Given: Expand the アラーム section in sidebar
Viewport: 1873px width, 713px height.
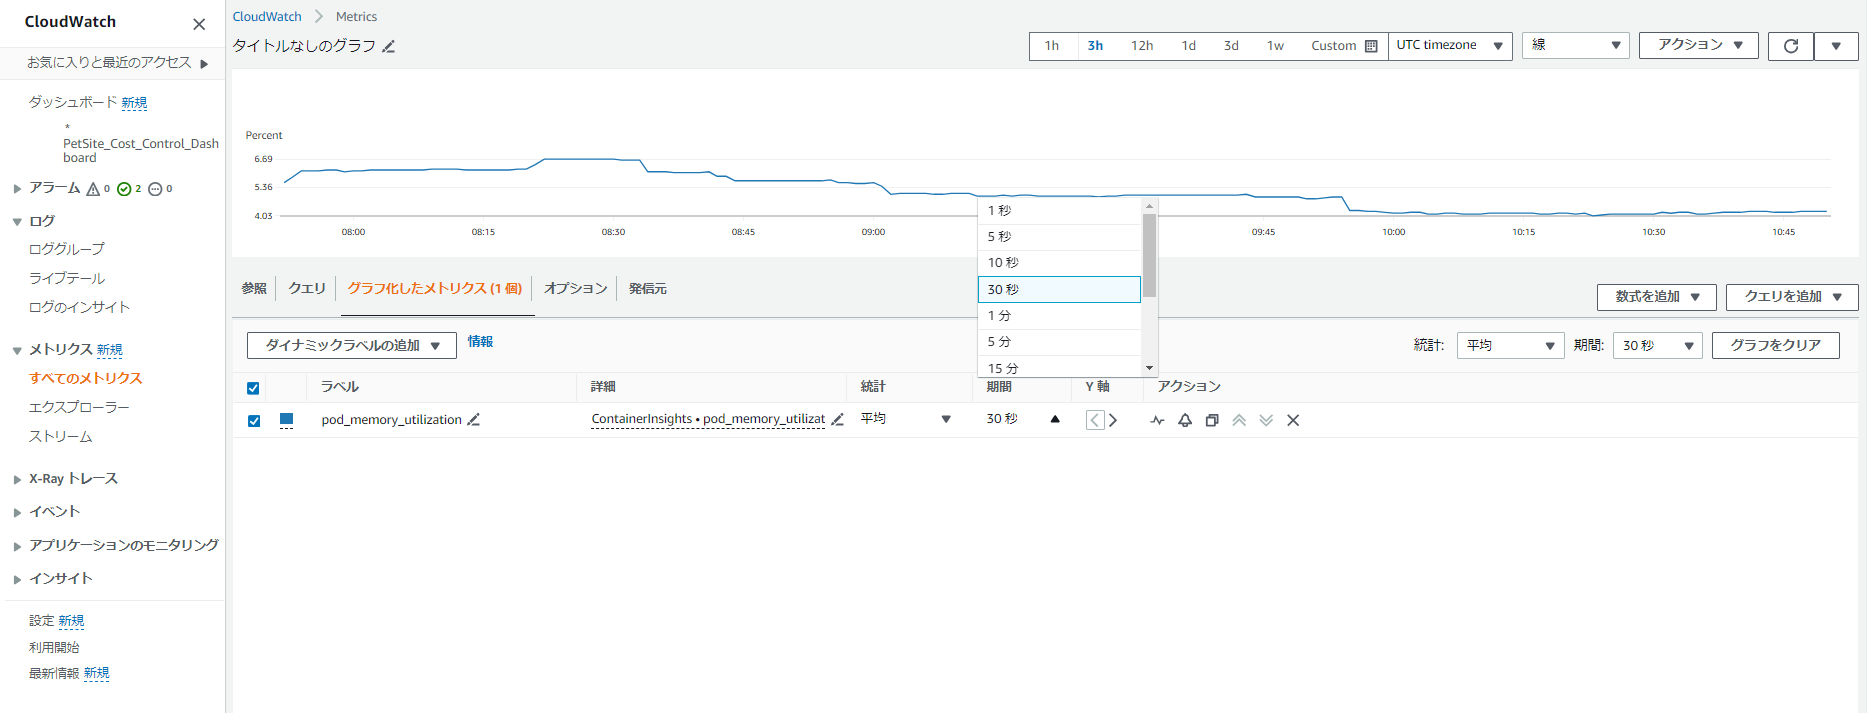Looking at the screenshot, I should coord(17,188).
